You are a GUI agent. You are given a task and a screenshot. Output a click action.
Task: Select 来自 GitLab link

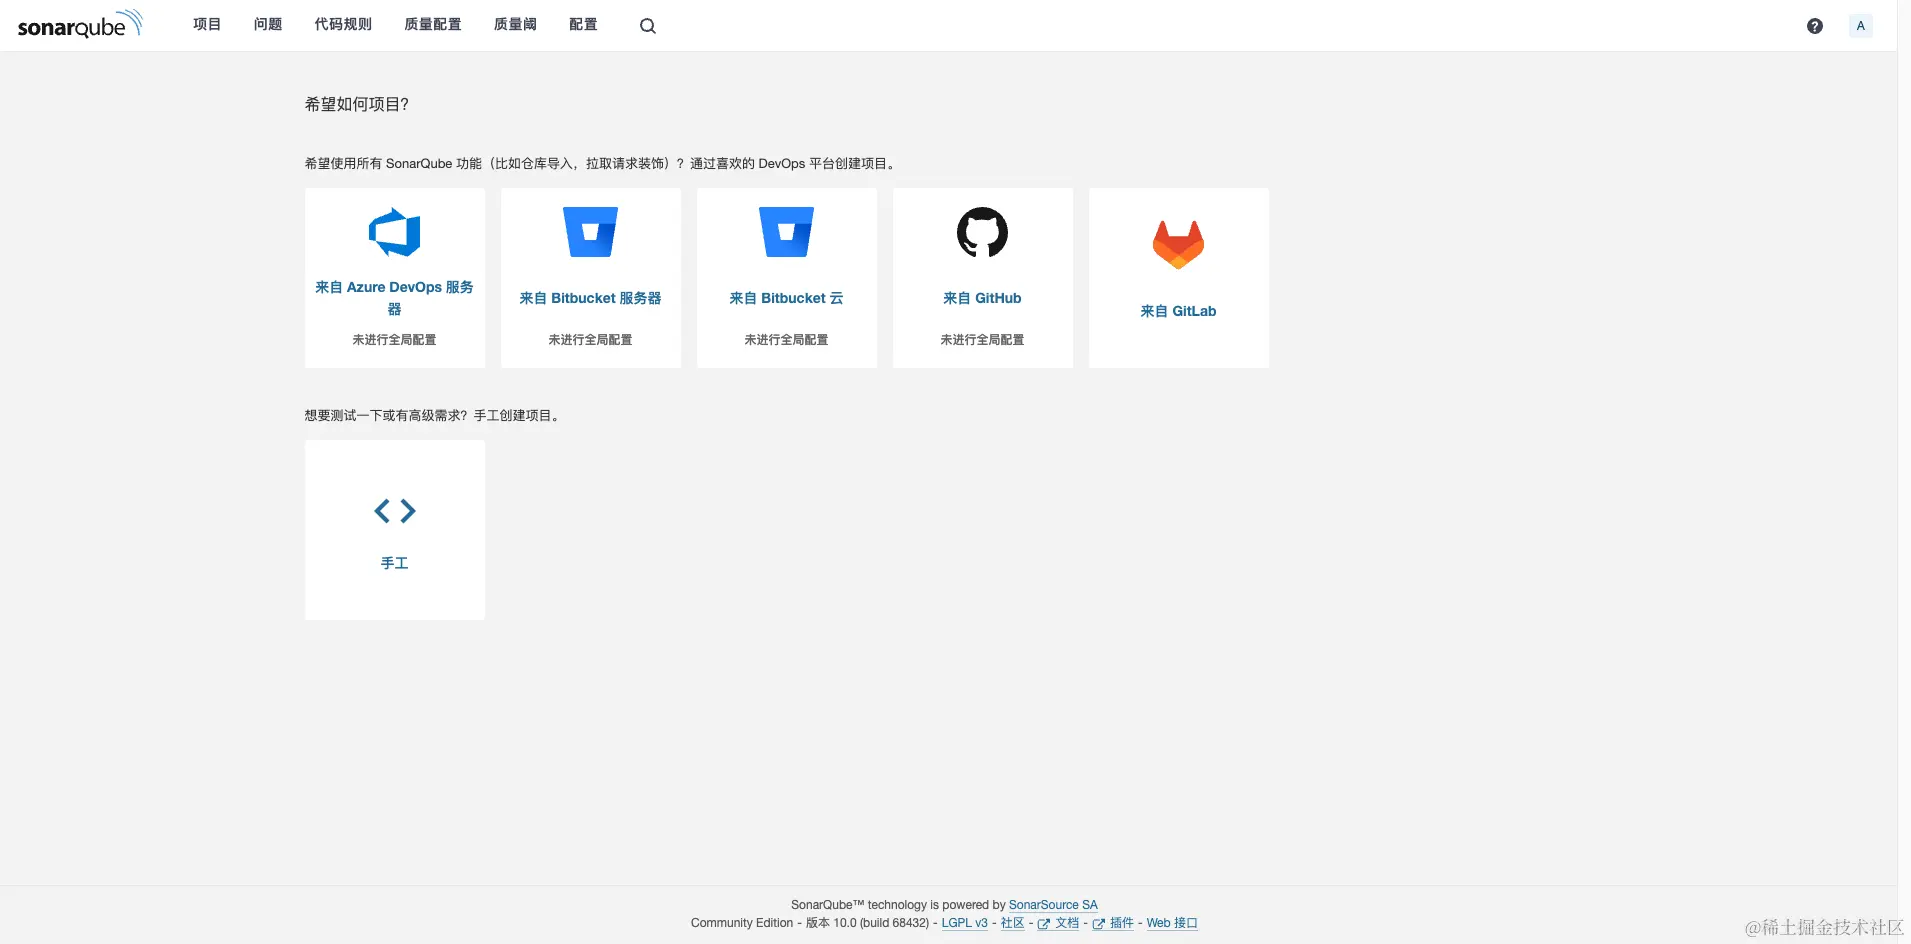click(x=1179, y=311)
